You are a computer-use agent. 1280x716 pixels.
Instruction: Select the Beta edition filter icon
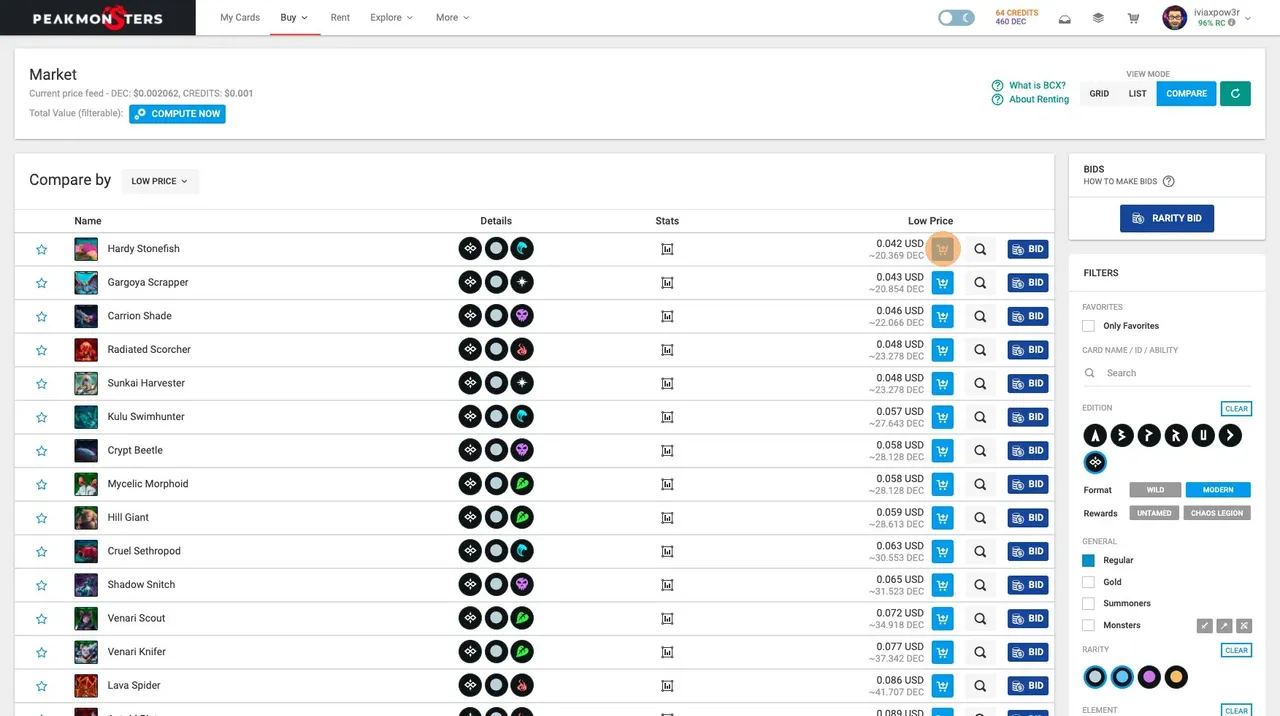[x=1122, y=435]
